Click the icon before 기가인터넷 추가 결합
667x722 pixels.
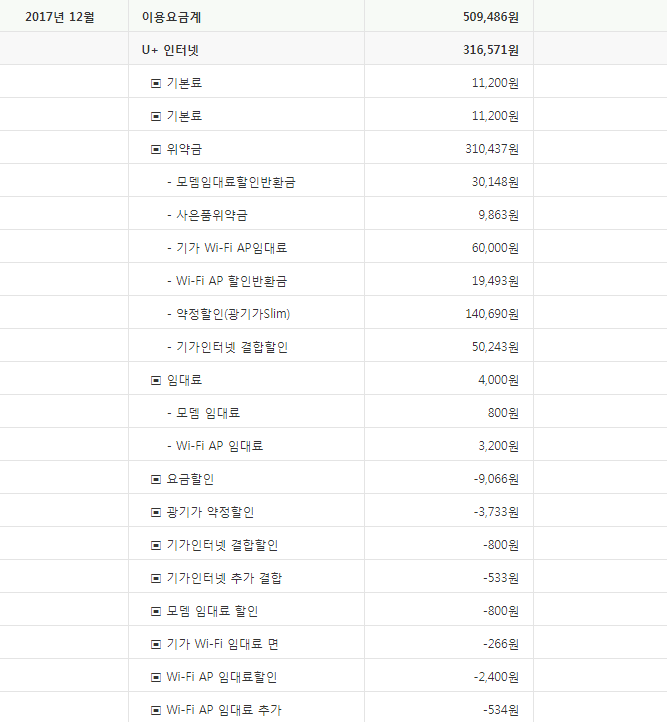tap(155, 578)
